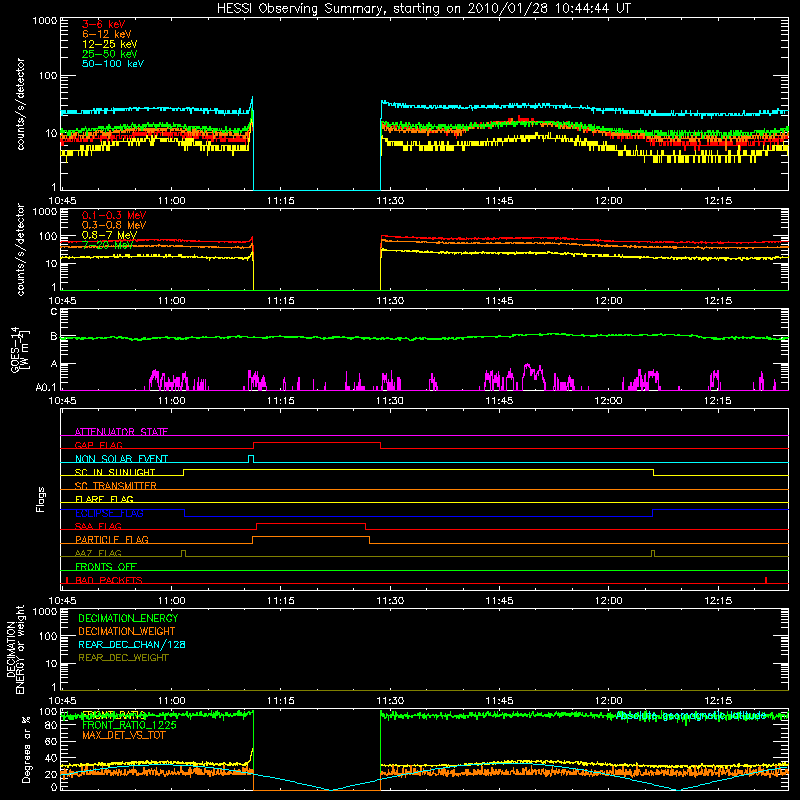The image size is (800, 800).
Task: Click the 25-50 keV legend label
Action: (x=110, y=54)
